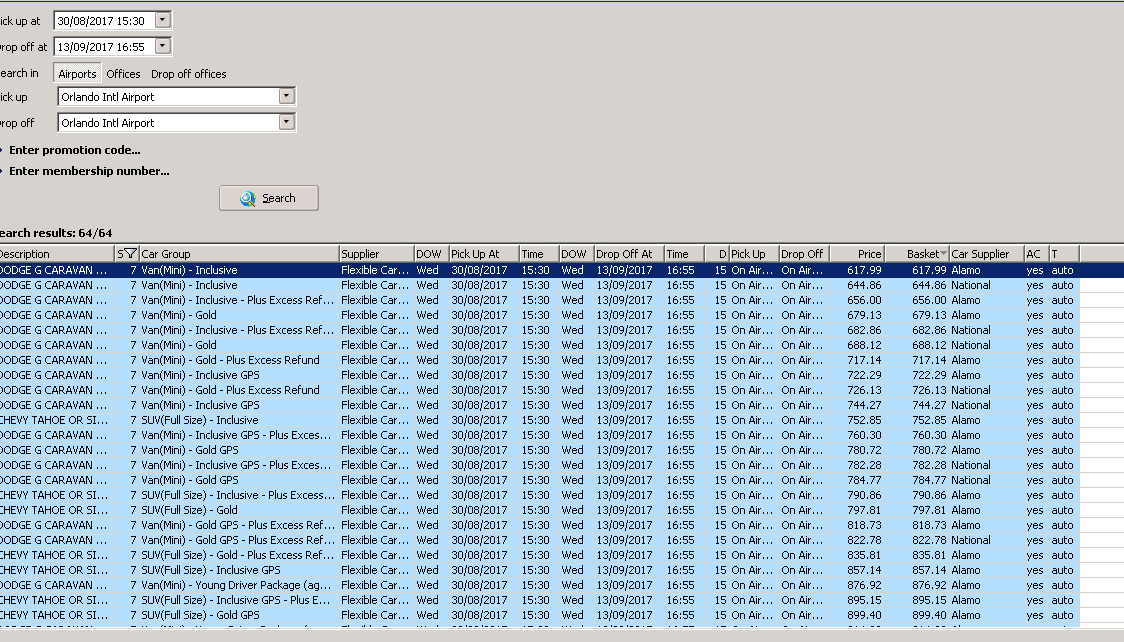
Task: Click the Search results: 64/64 label
Action: pos(56,233)
